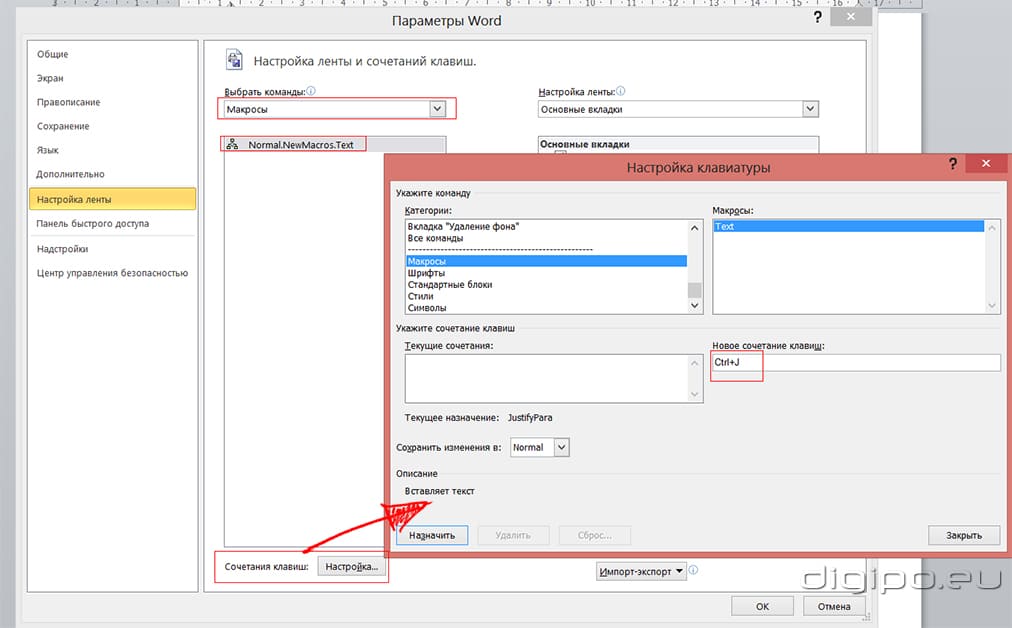The image size is (1012, 628).
Task: Click info icon next to Настройка ленты label
Action: pos(621,91)
